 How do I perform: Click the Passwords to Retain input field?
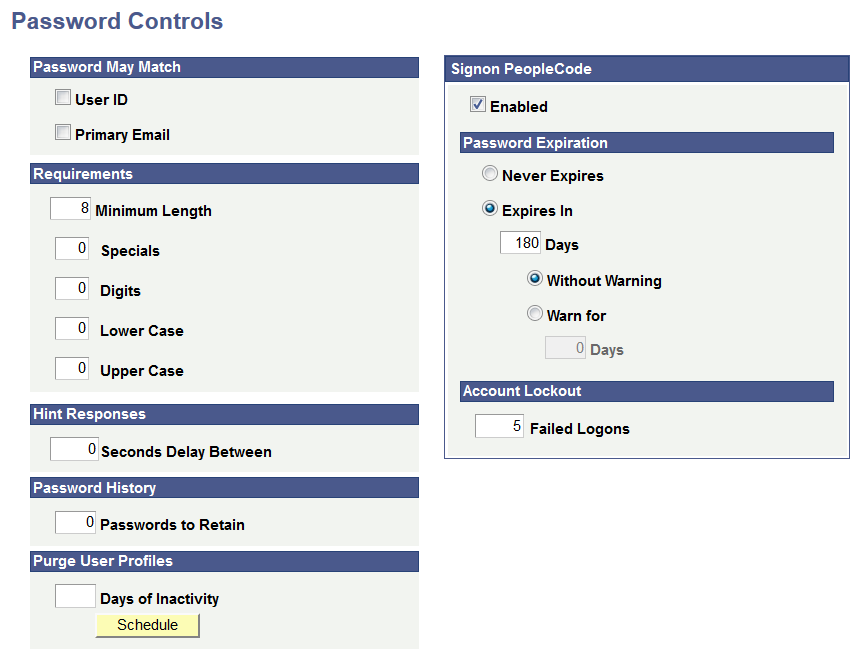click(x=74, y=521)
